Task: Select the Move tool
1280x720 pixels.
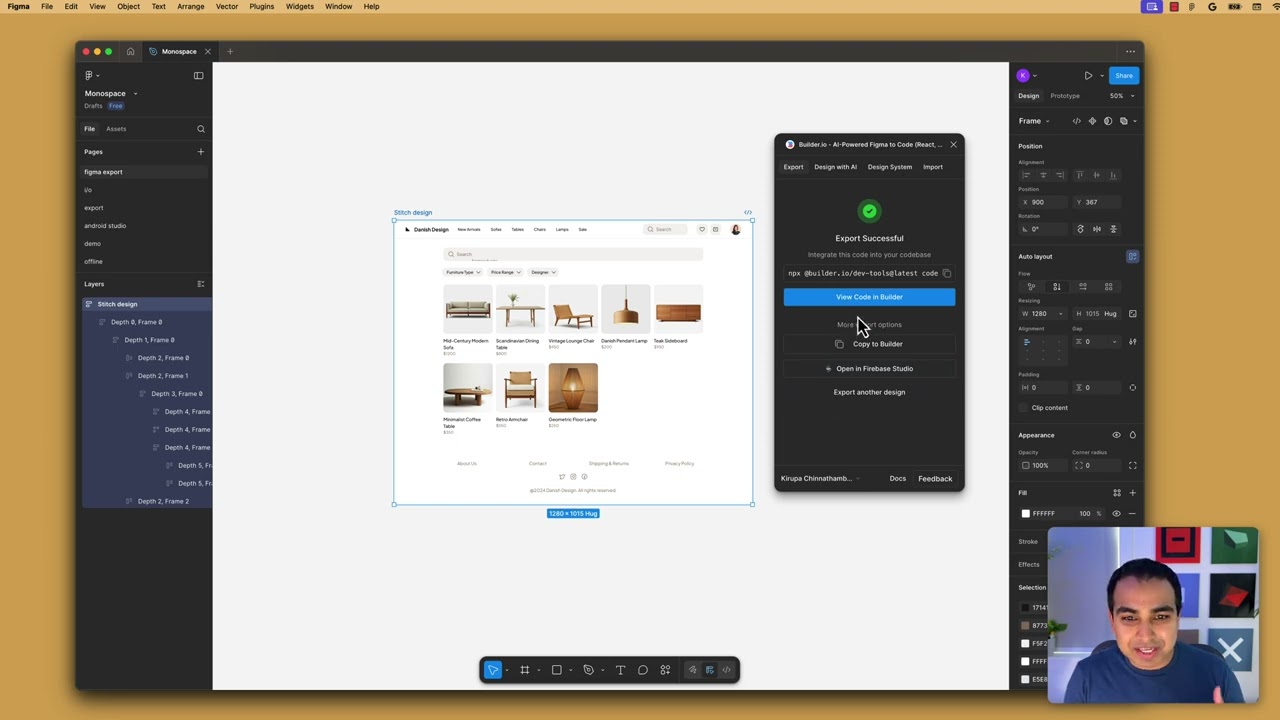Action: point(492,670)
